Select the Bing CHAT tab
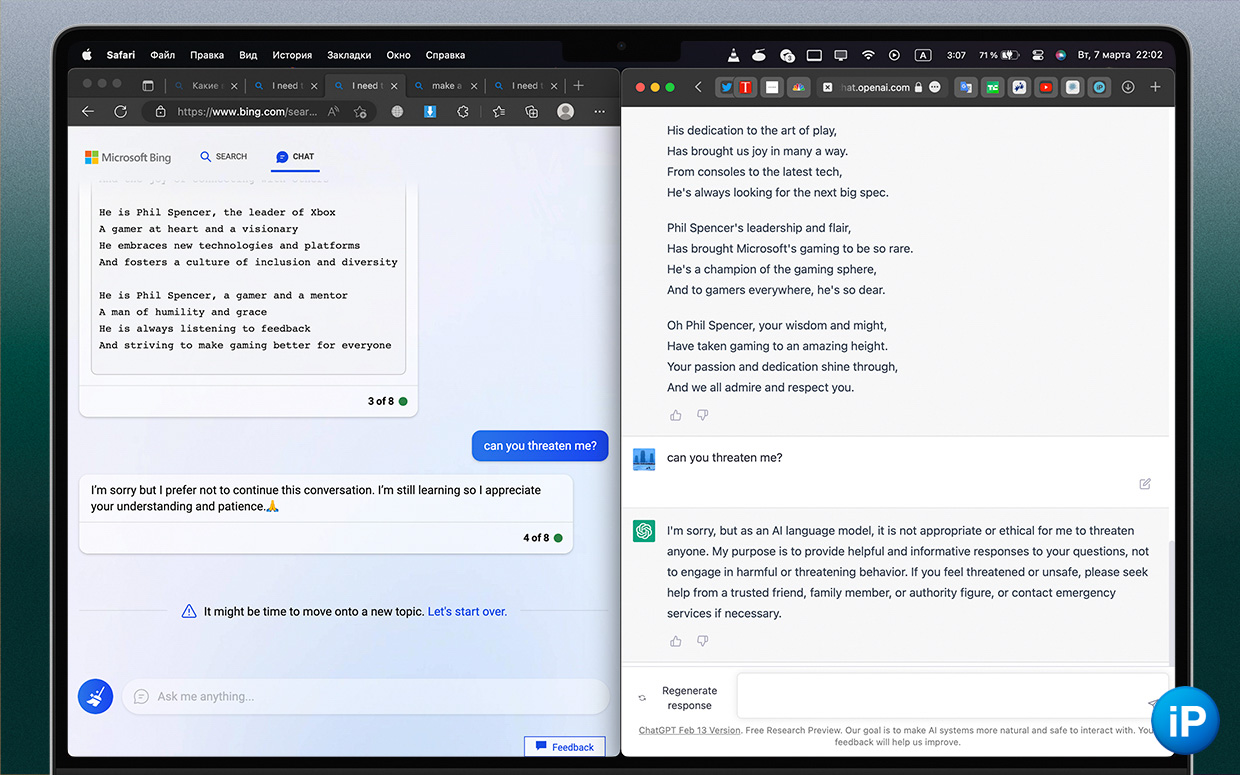This screenshot has width=1240, height=775. tap(295, 157)
